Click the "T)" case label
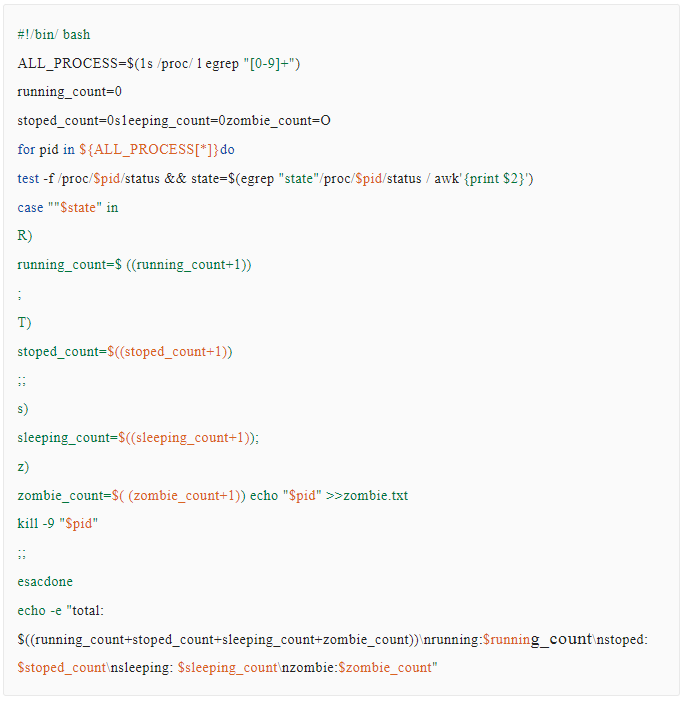The height and width of the screenshot is (701, 682). pos(24,323)
